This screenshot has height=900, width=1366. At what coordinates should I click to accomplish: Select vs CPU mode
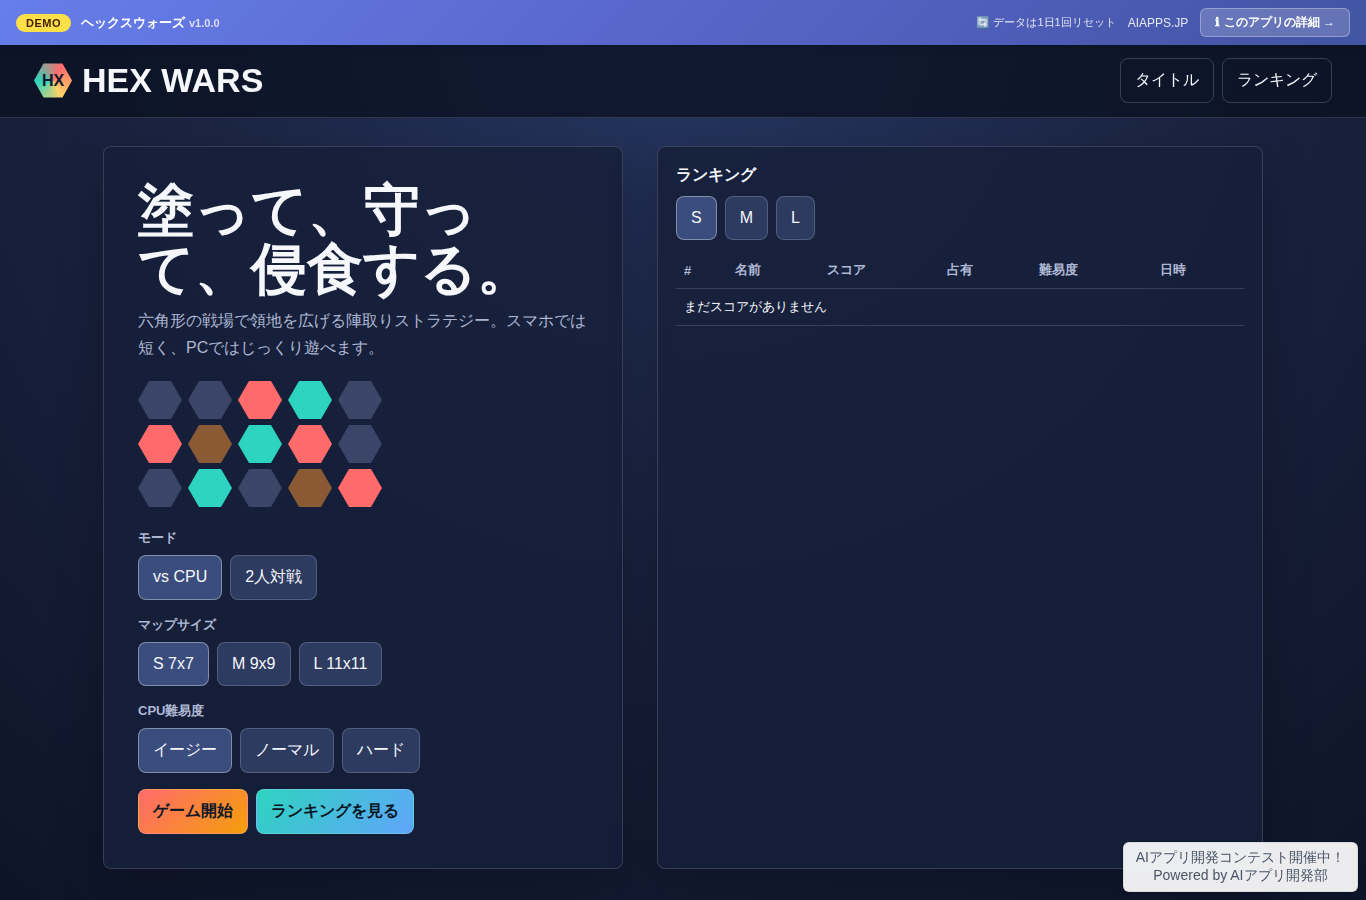tap(180, 577)
